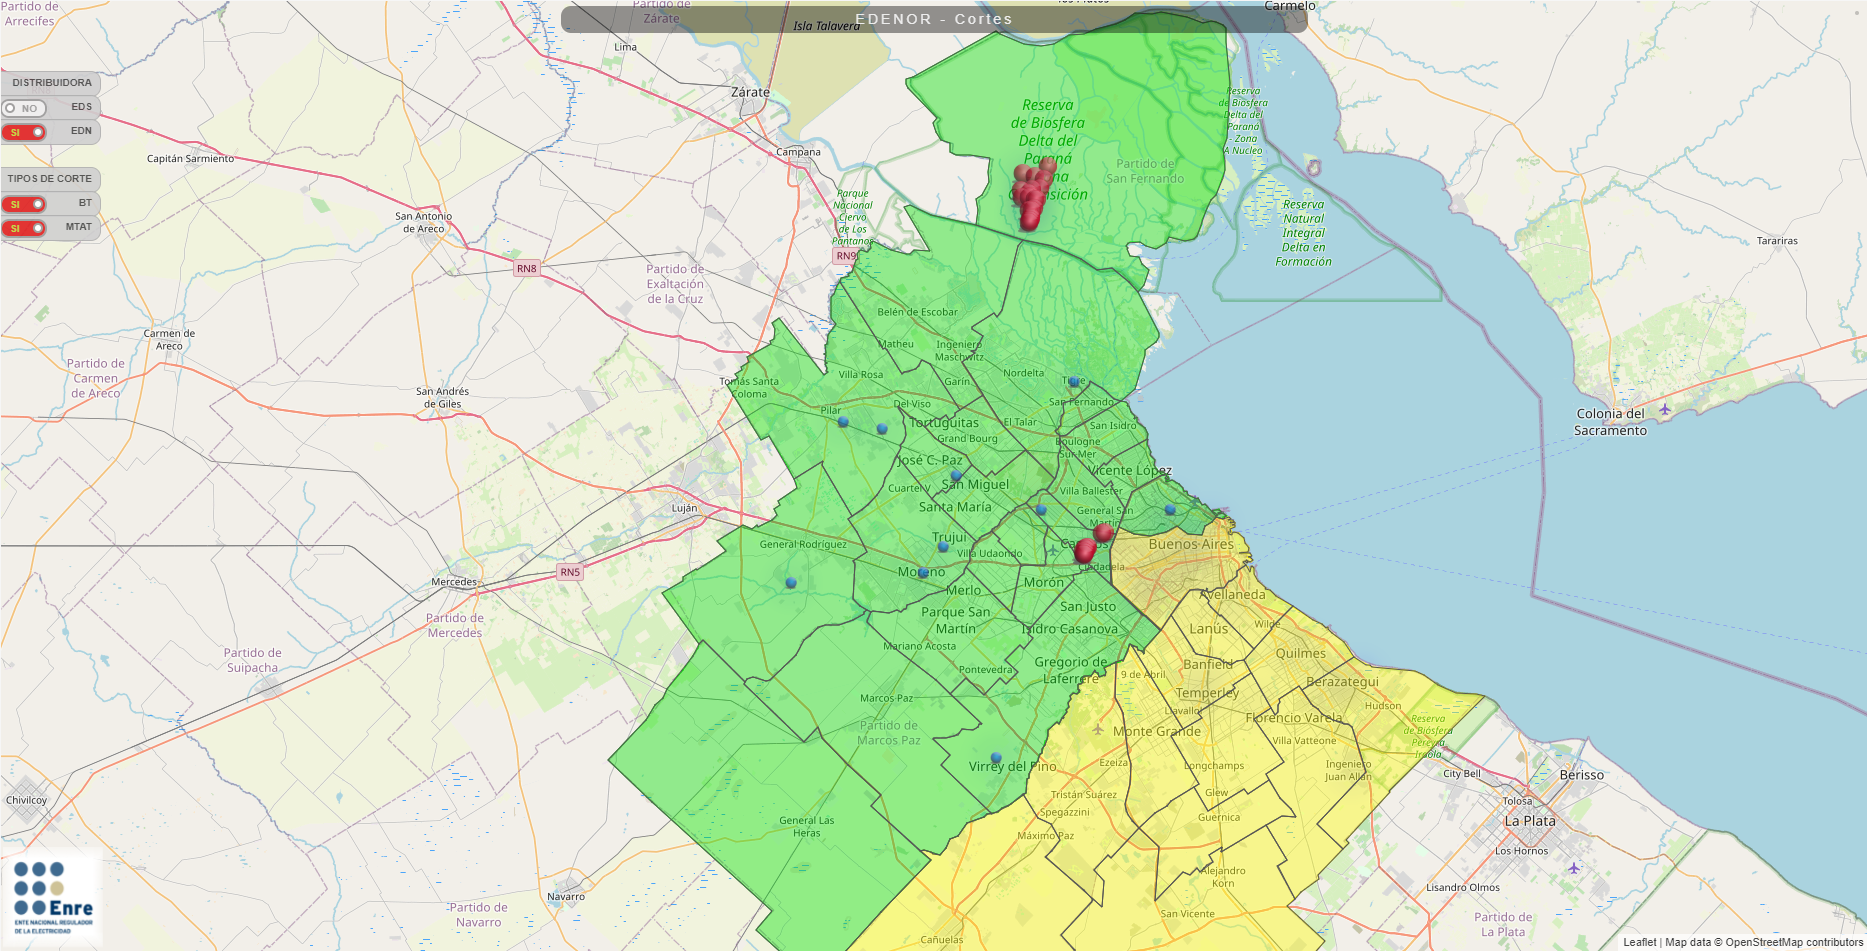Image resolution: width=1867 pixels, height=951 pixels.
Task: Select the blue marker on Moreno
Action: pos(923,572)
